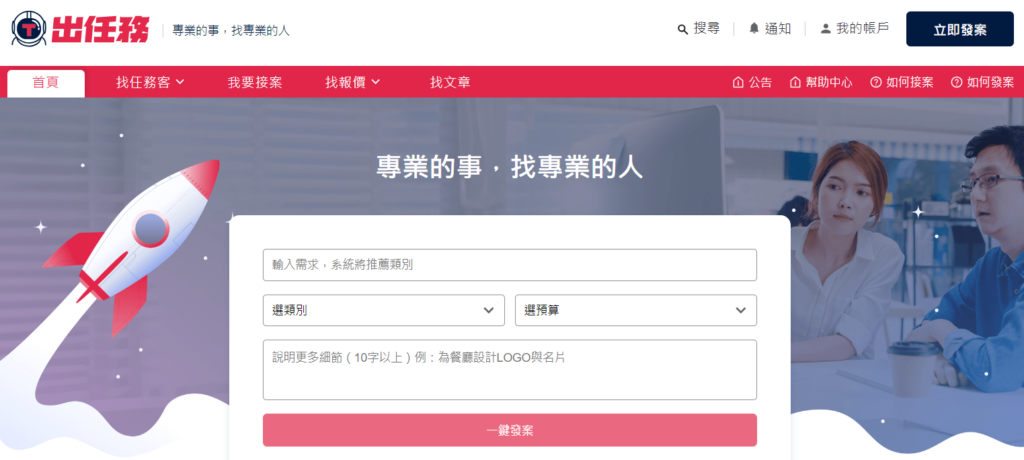
Task: Click the question icon beside 如何發案
Action: (956, 82)
